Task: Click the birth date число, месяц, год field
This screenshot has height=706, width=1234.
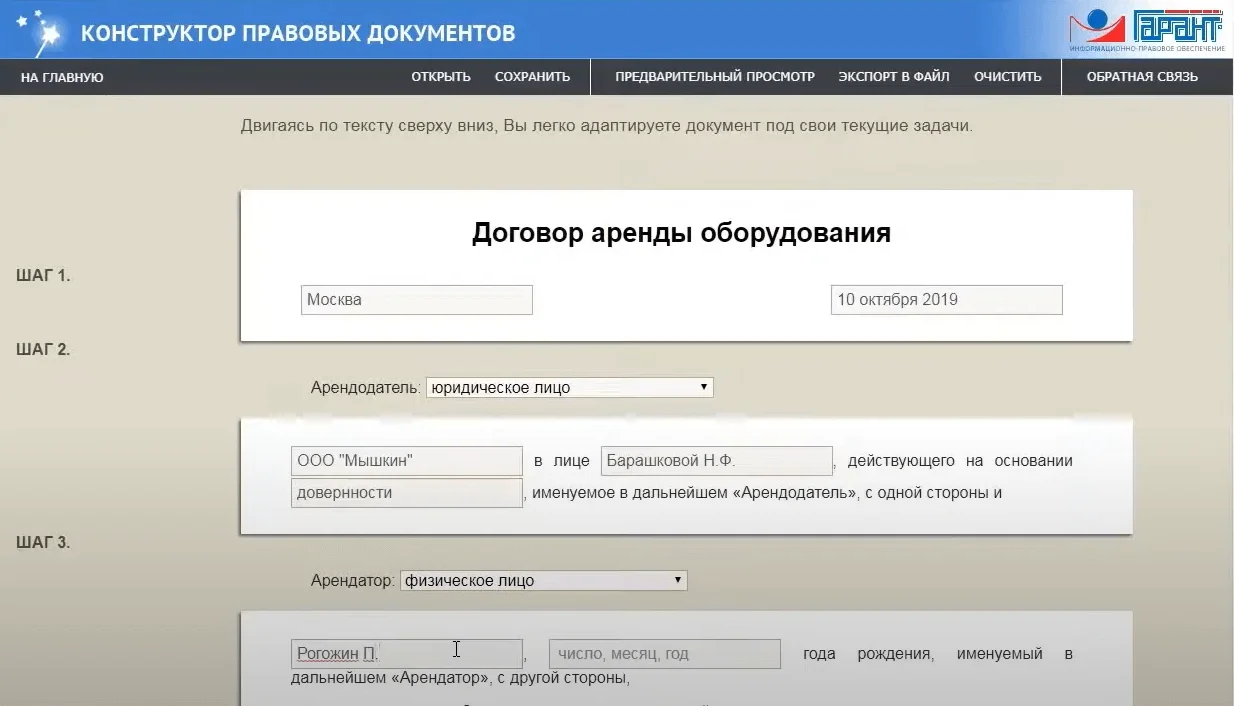Action: pyautogui.click(x=665, y=654)
